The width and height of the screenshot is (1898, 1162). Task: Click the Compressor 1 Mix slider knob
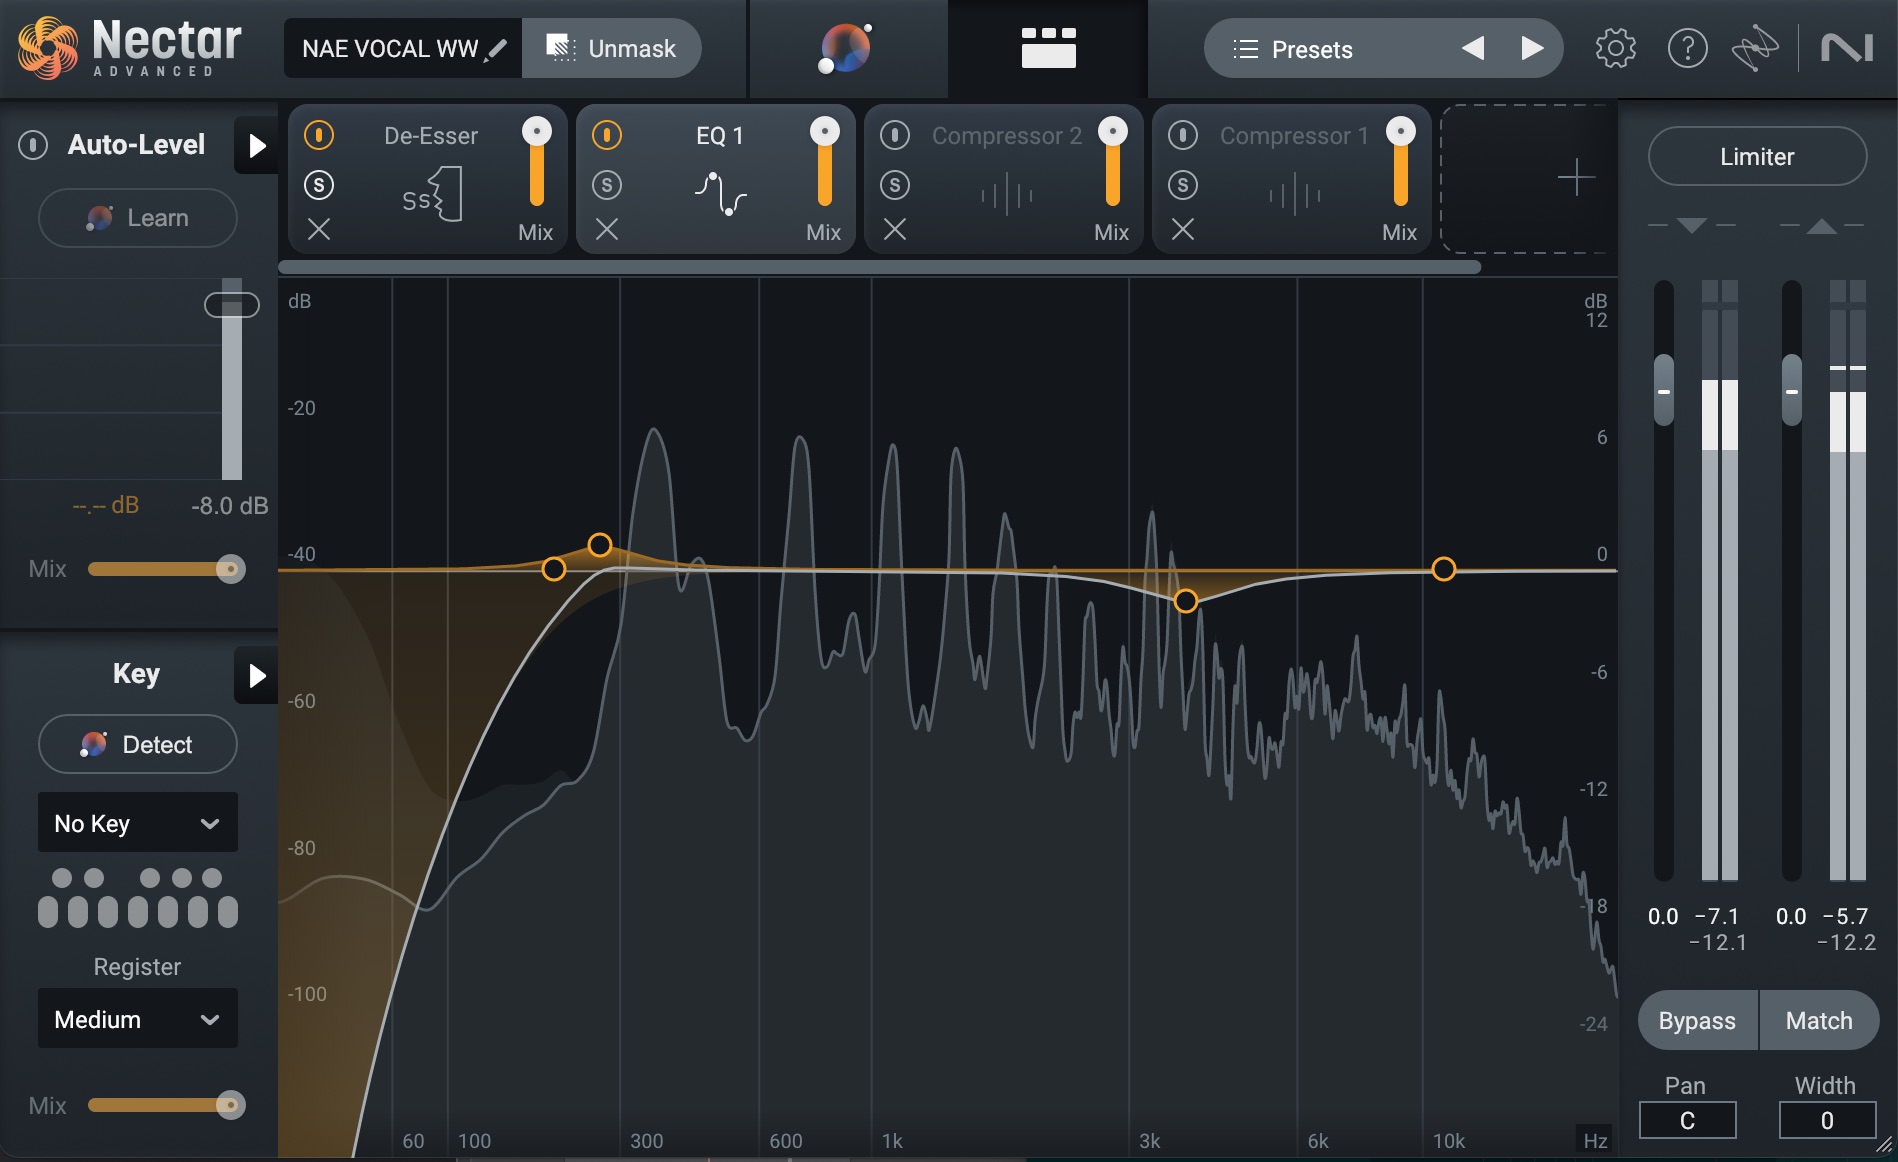pyautogui.click(x=1401, y=131)
